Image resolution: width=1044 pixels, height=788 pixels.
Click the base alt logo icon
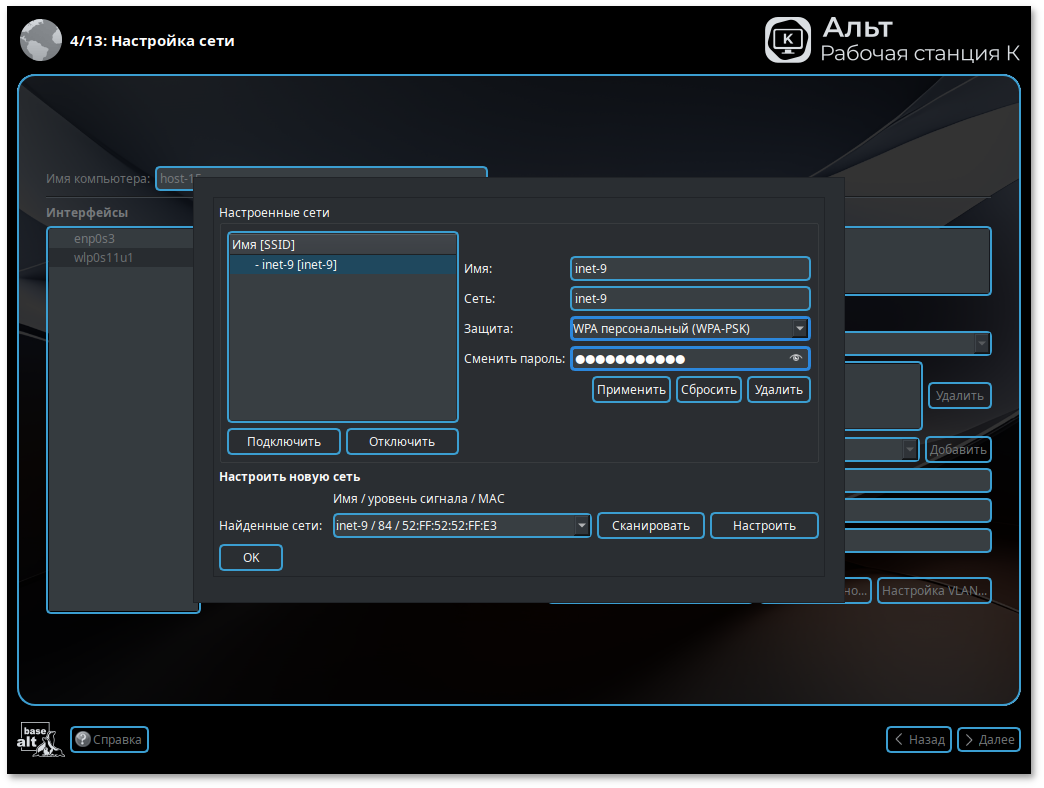(41, 739)
